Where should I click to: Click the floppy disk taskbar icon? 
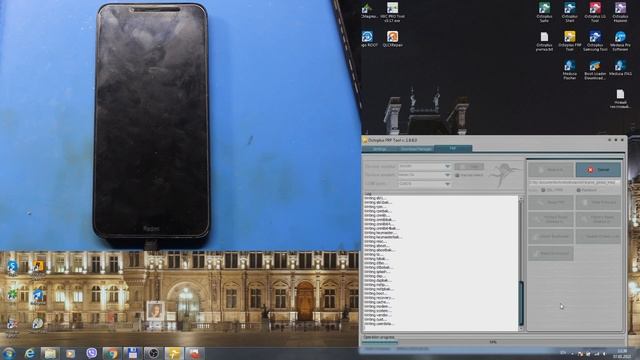(132, 353)
